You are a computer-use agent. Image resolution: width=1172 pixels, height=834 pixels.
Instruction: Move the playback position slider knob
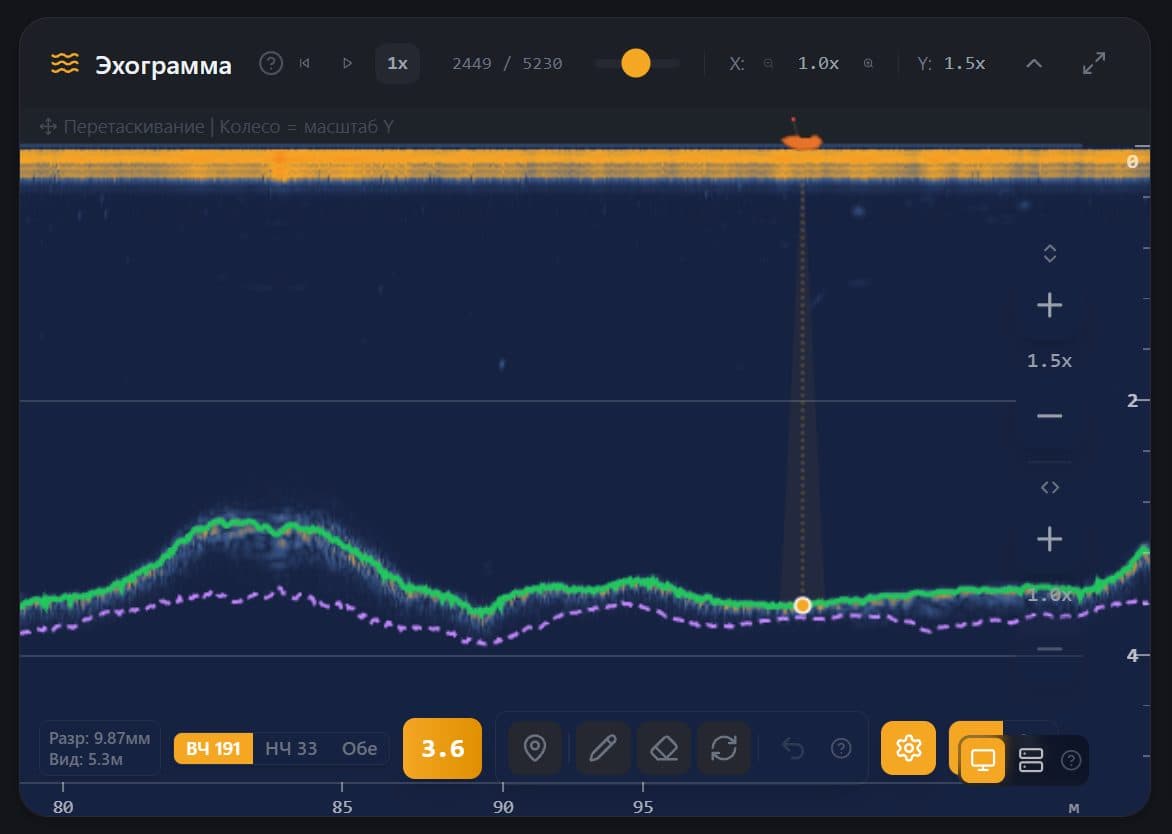coord(635,64)
